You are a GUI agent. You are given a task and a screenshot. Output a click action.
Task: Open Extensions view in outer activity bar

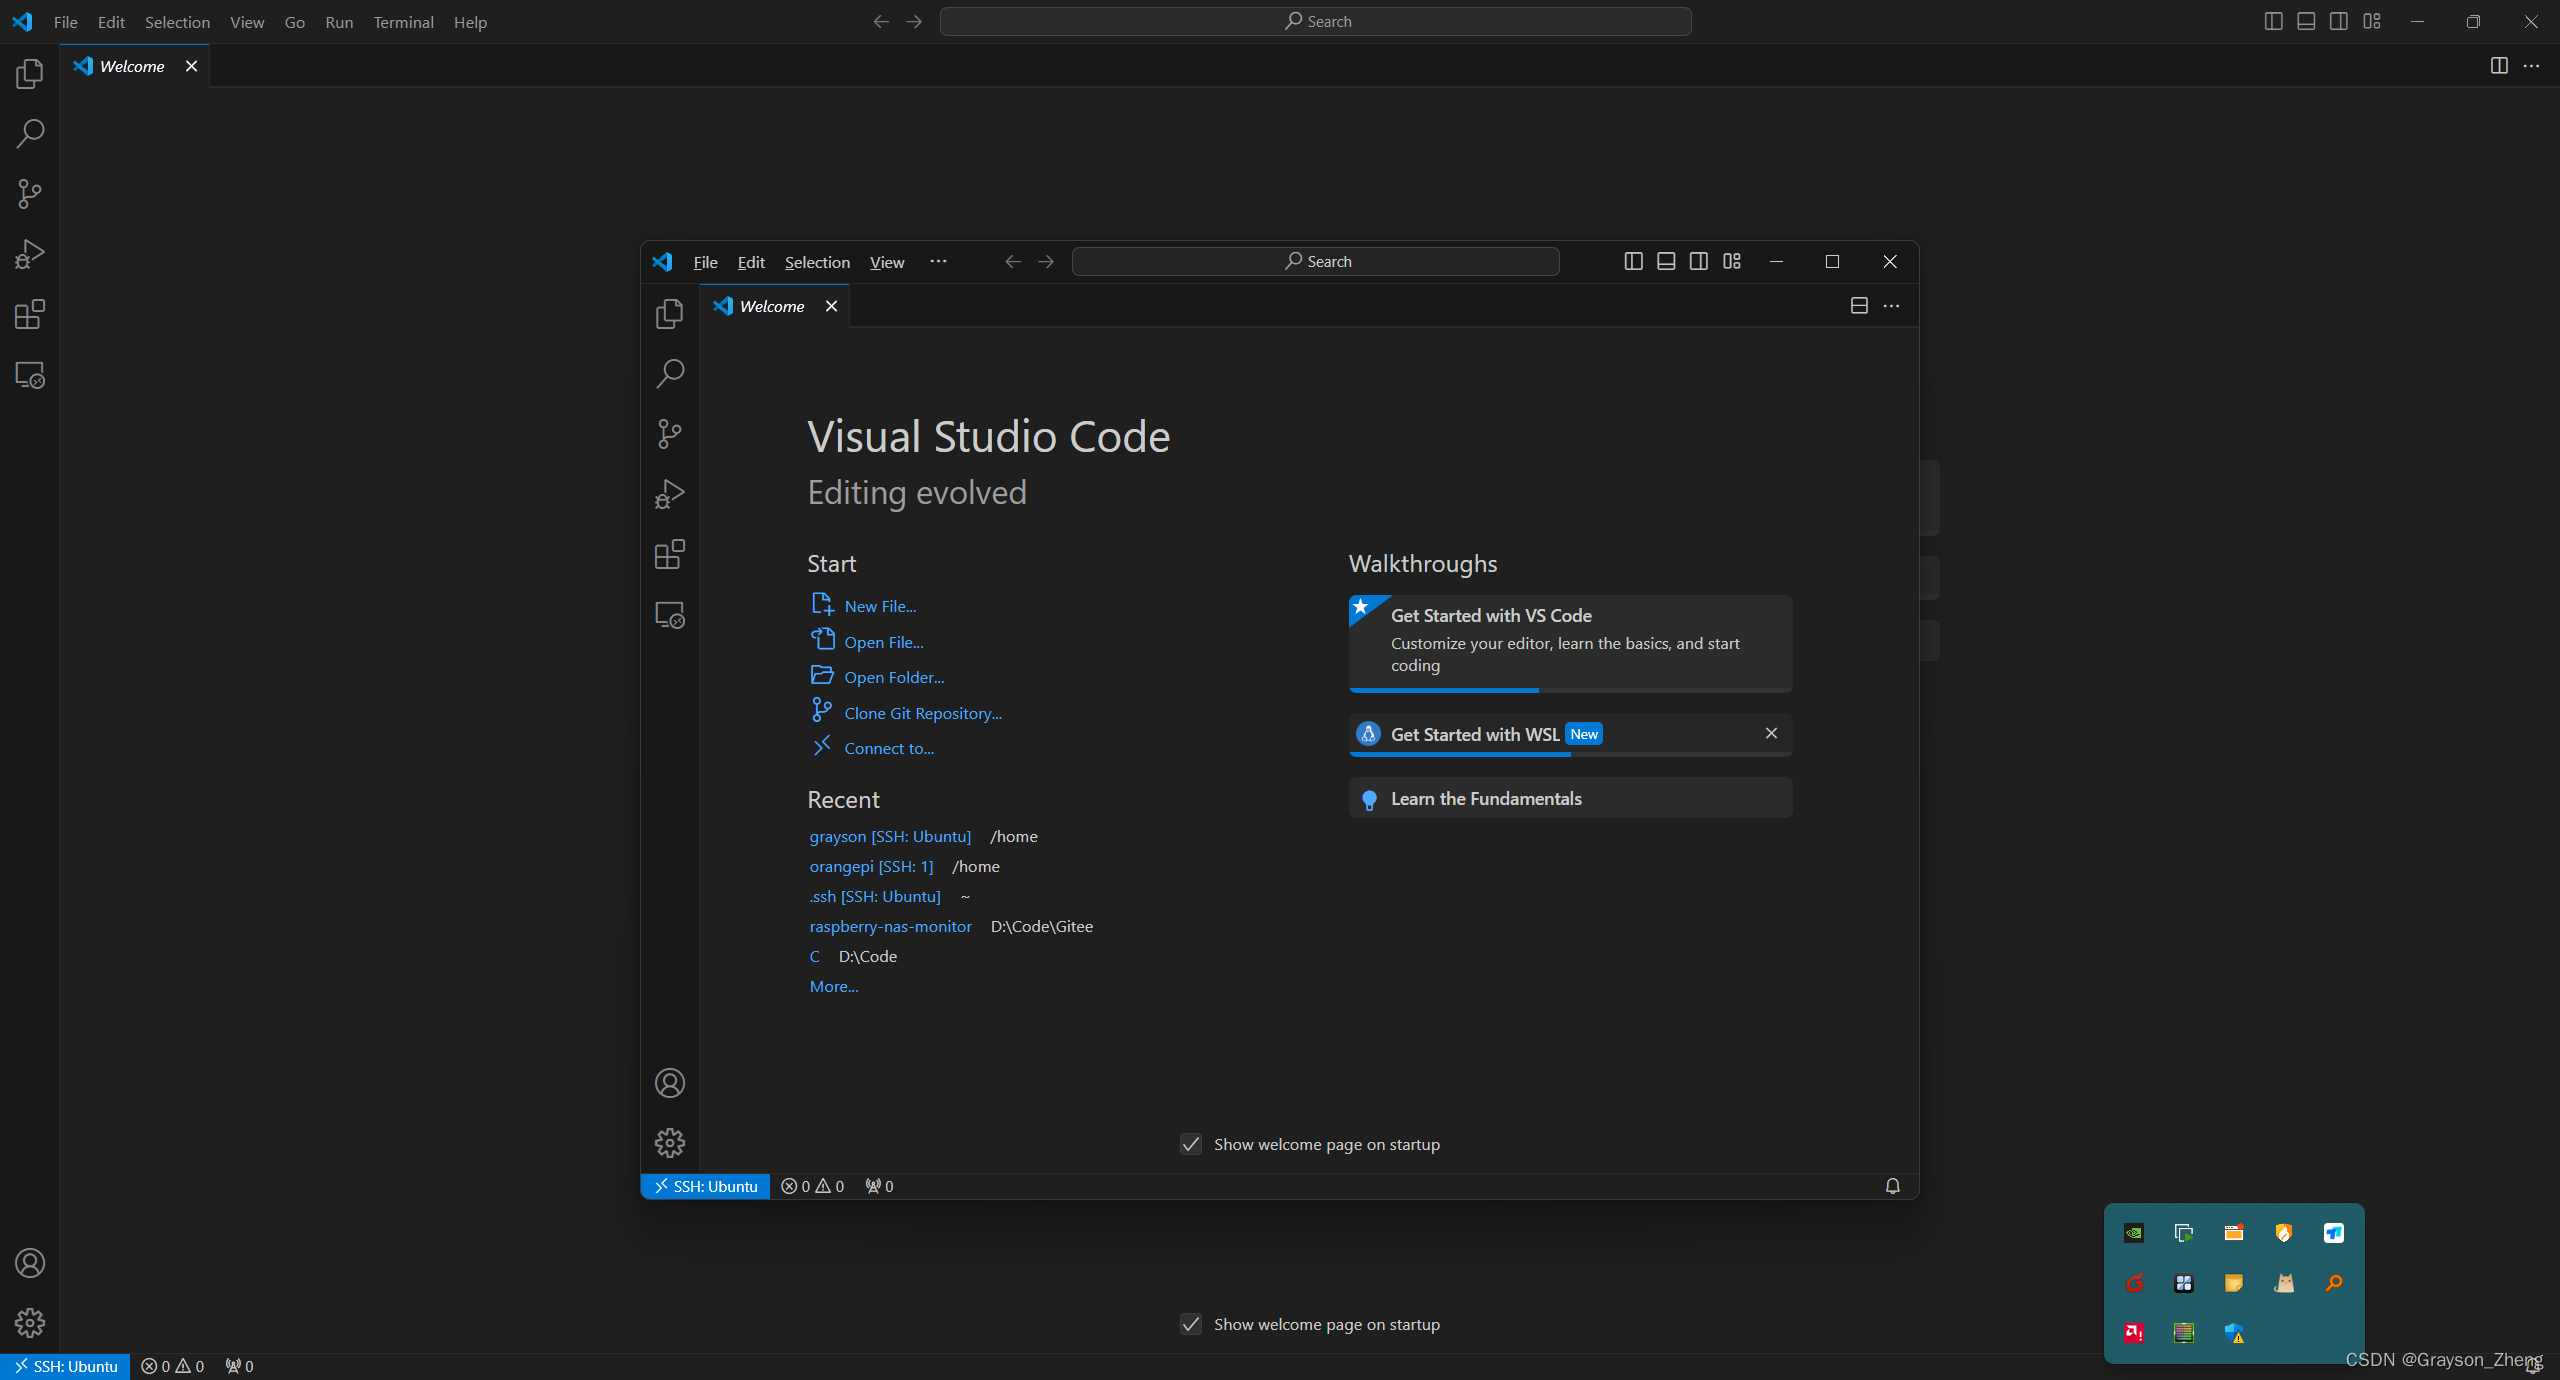coord(30,315)
